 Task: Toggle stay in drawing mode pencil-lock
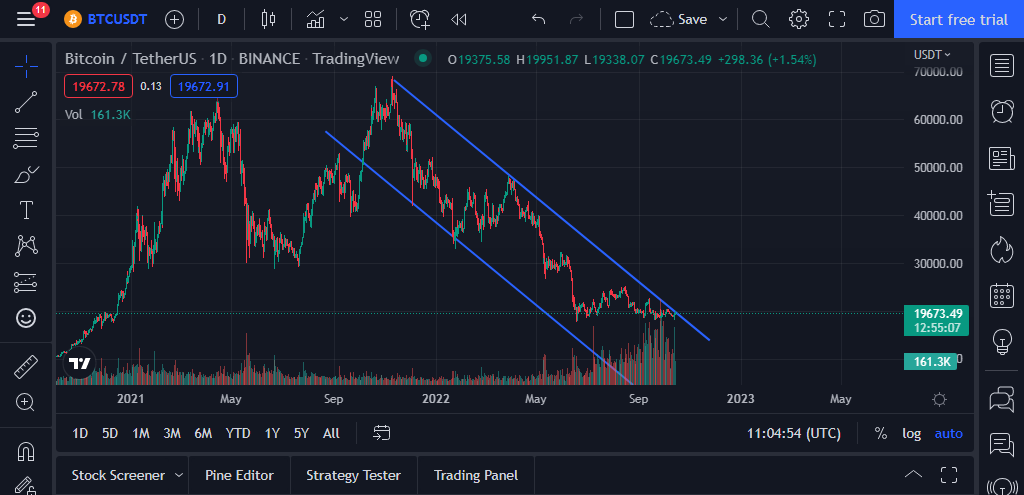pyautogui.click(x=26, y=487)
